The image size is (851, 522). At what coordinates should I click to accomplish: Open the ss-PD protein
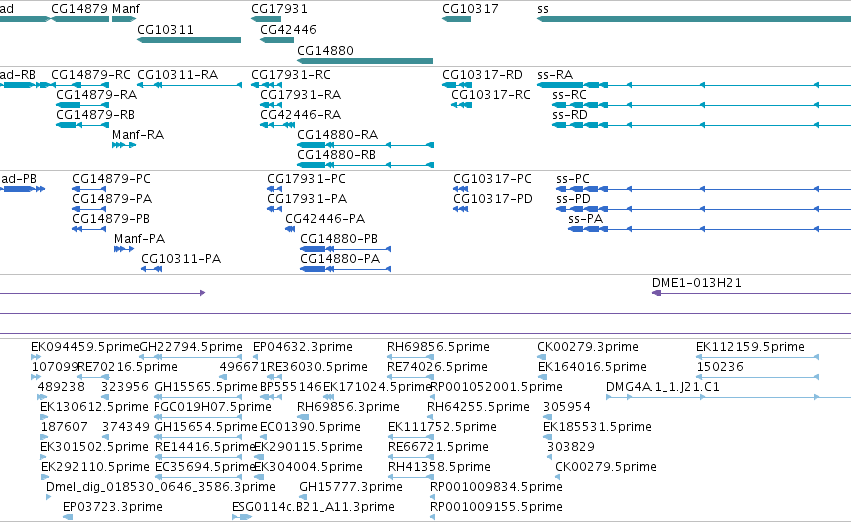[x=573, y=199]
